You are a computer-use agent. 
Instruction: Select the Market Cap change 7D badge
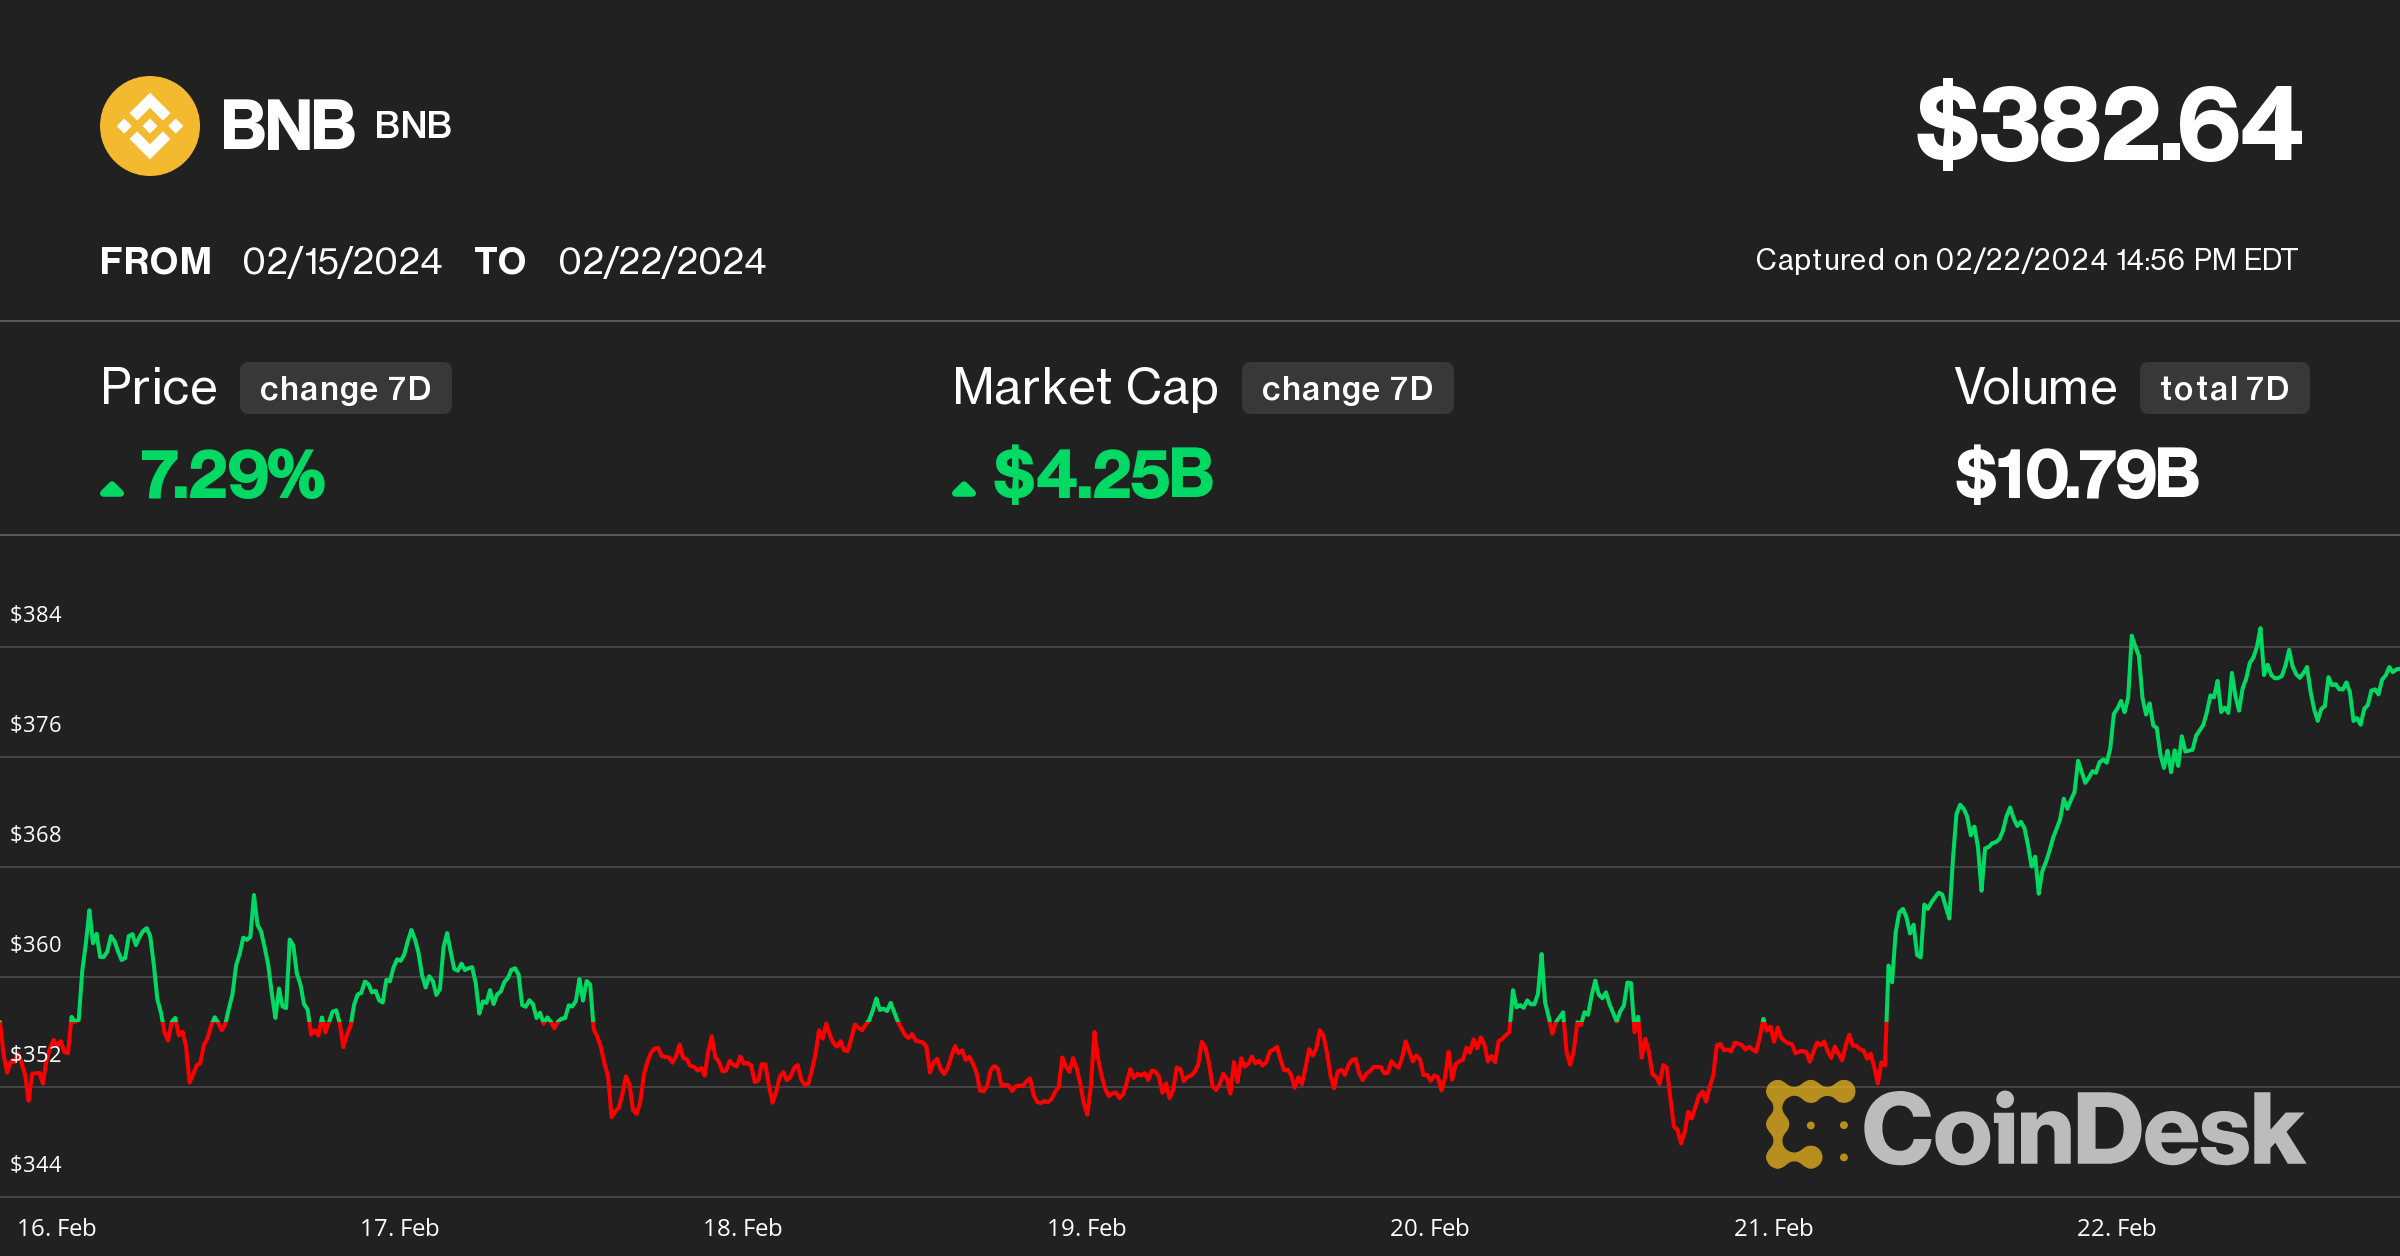tap(1347, 388)
